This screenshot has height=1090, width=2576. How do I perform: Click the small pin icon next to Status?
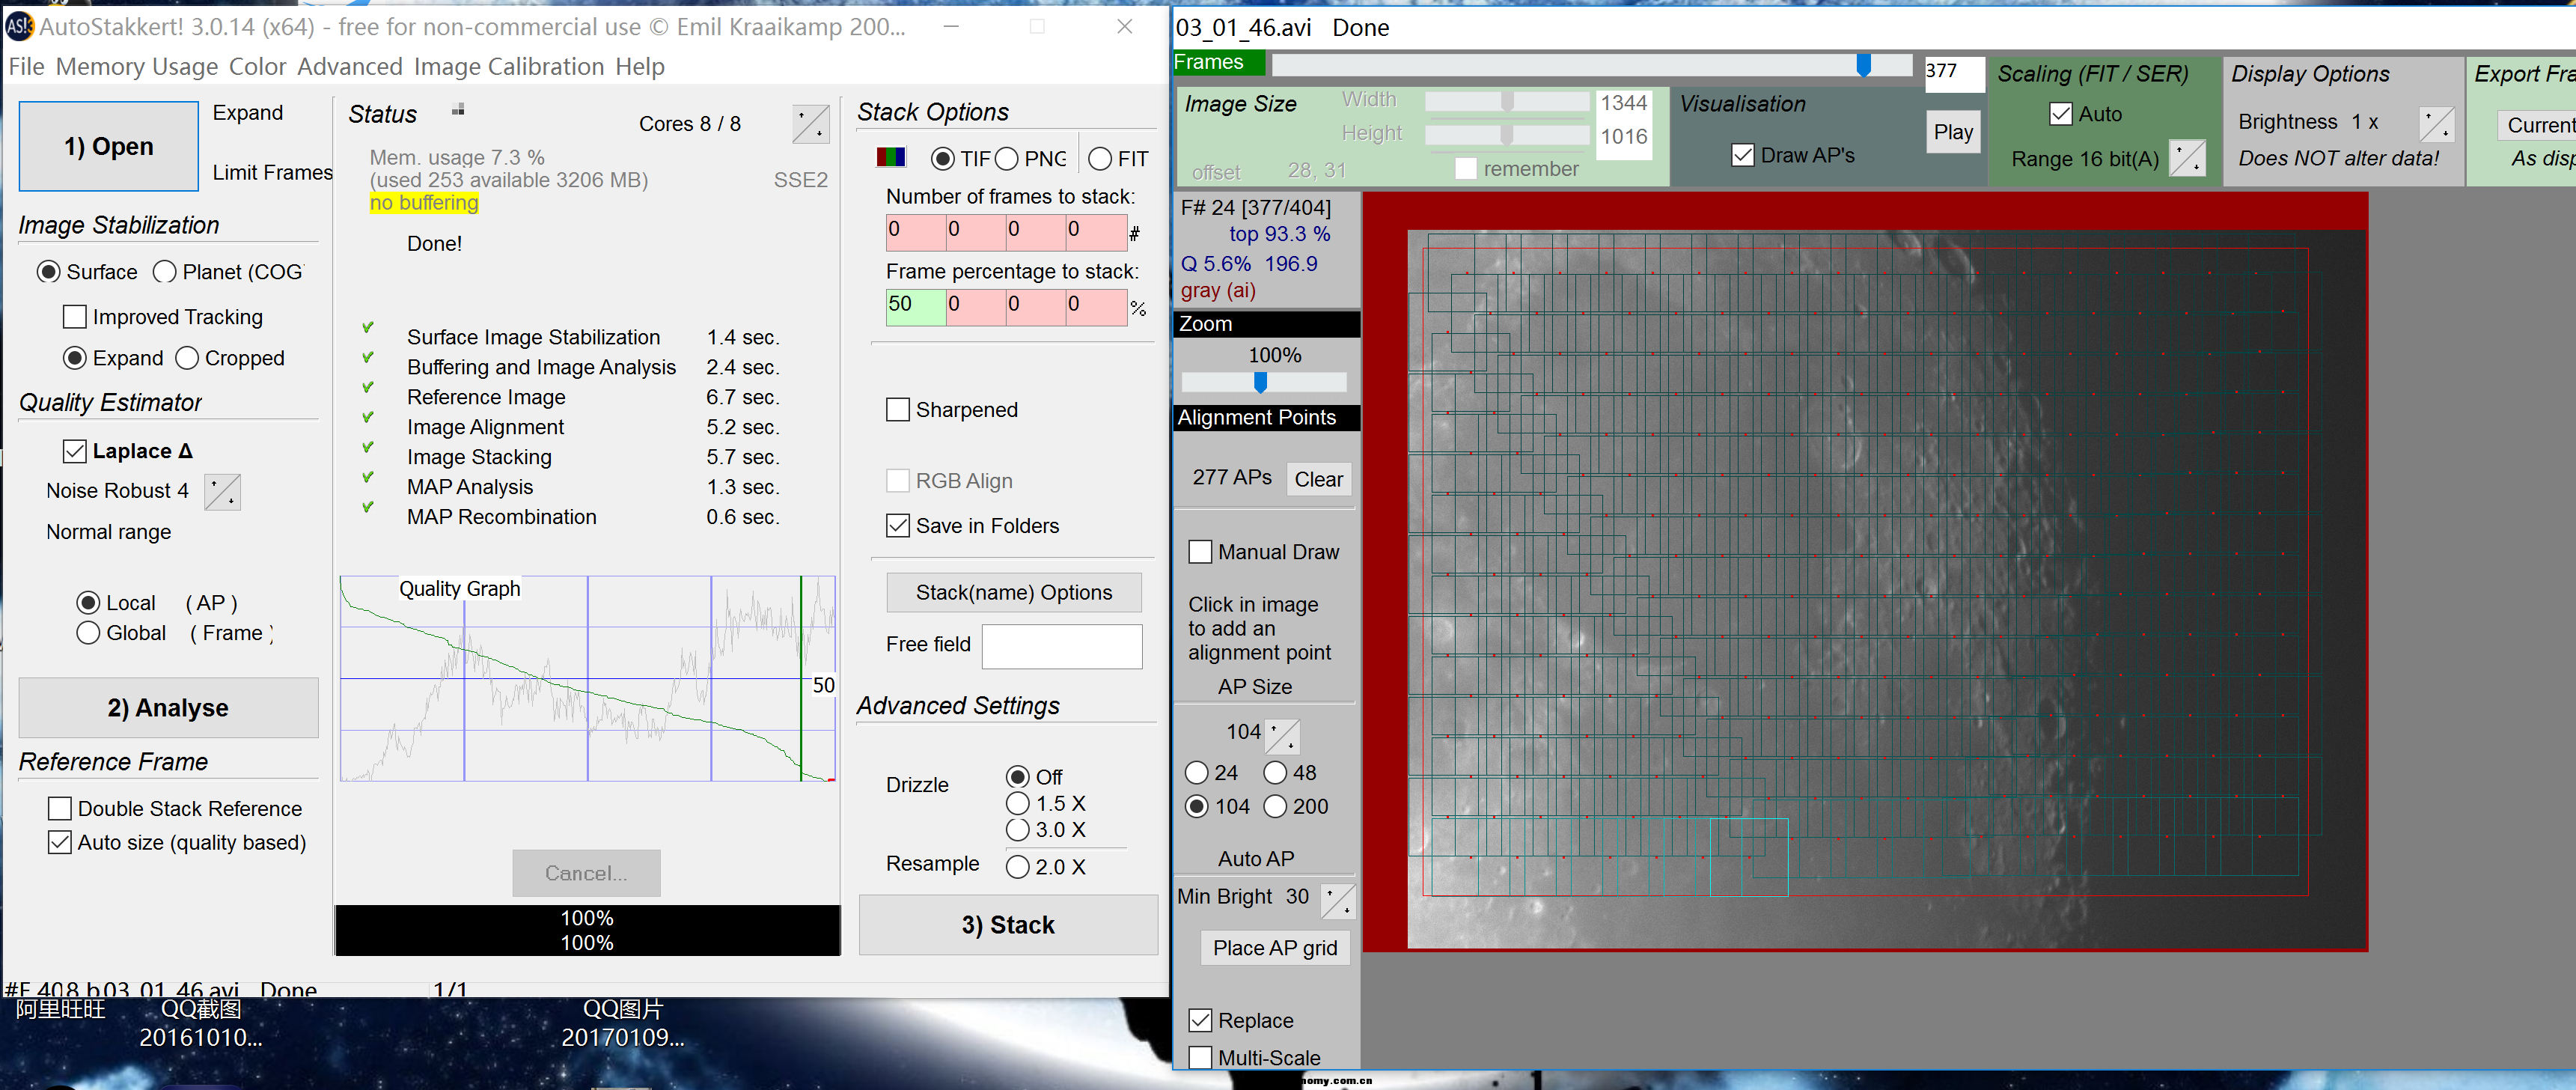pyautogui.click(x=458, y=110)
